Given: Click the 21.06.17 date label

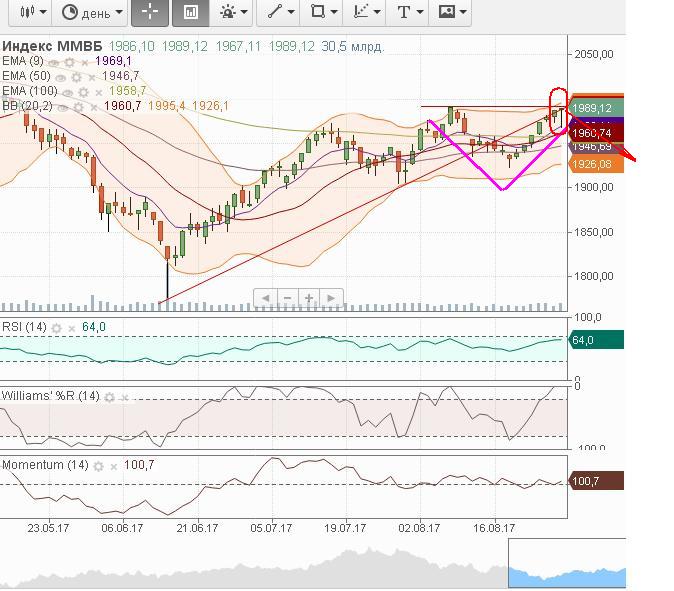Looking at the screenshot, I should pos(197,528).
